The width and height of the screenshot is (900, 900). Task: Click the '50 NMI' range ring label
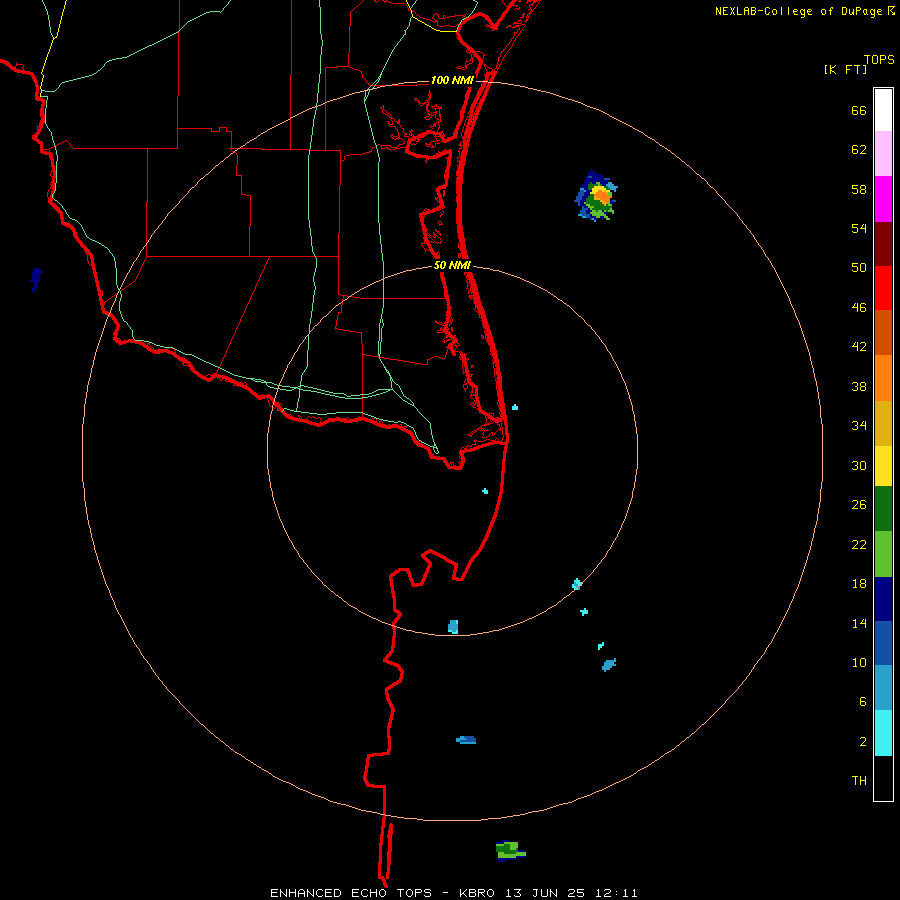(452, 265)
